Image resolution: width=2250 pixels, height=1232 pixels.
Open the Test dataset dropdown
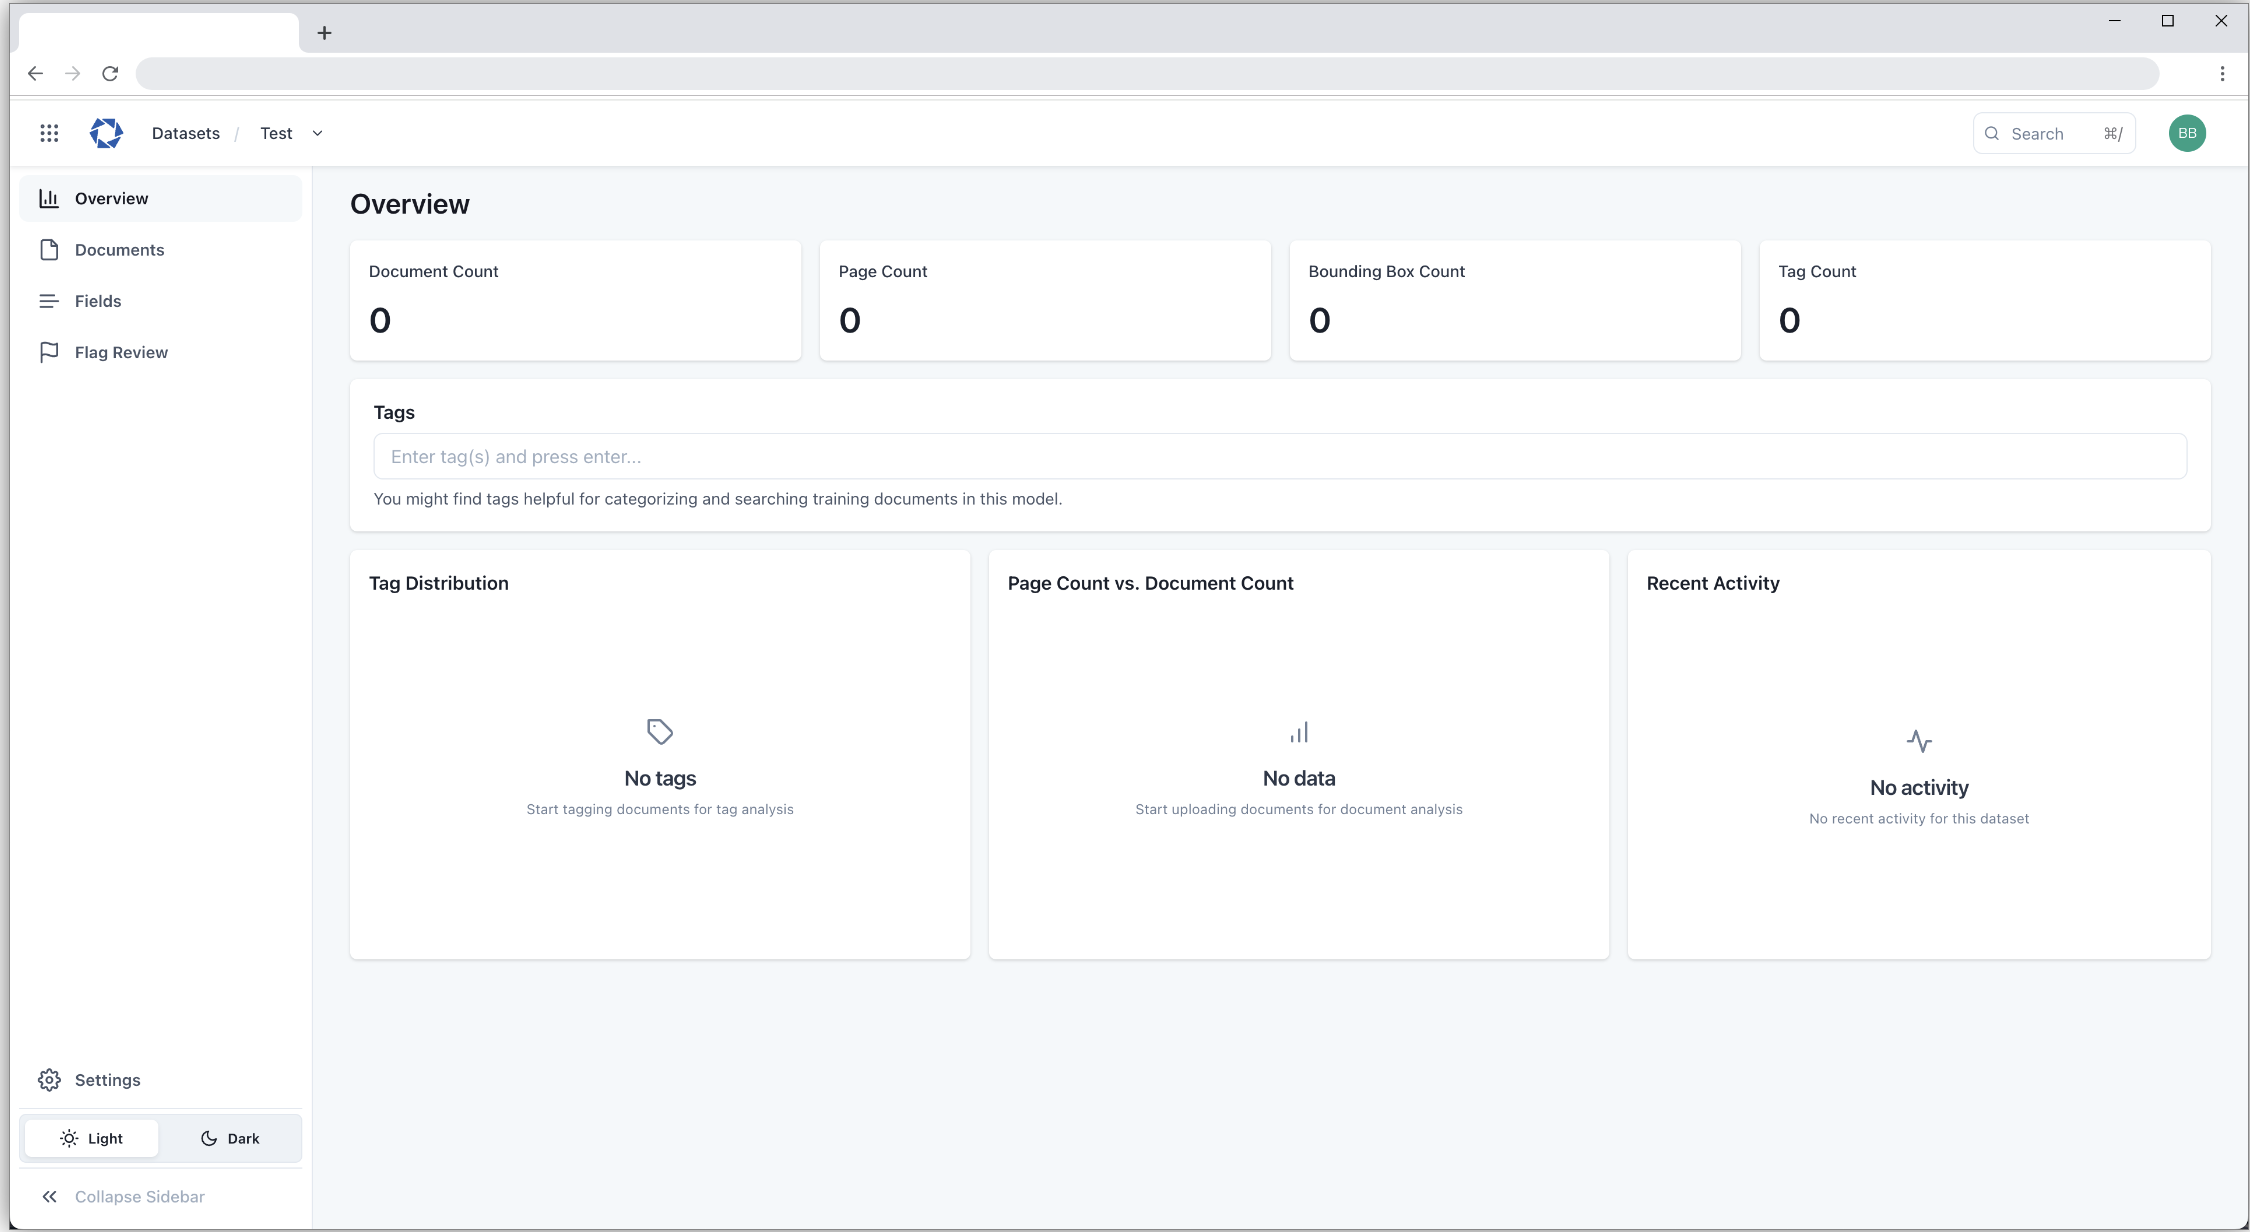[317, 133]
